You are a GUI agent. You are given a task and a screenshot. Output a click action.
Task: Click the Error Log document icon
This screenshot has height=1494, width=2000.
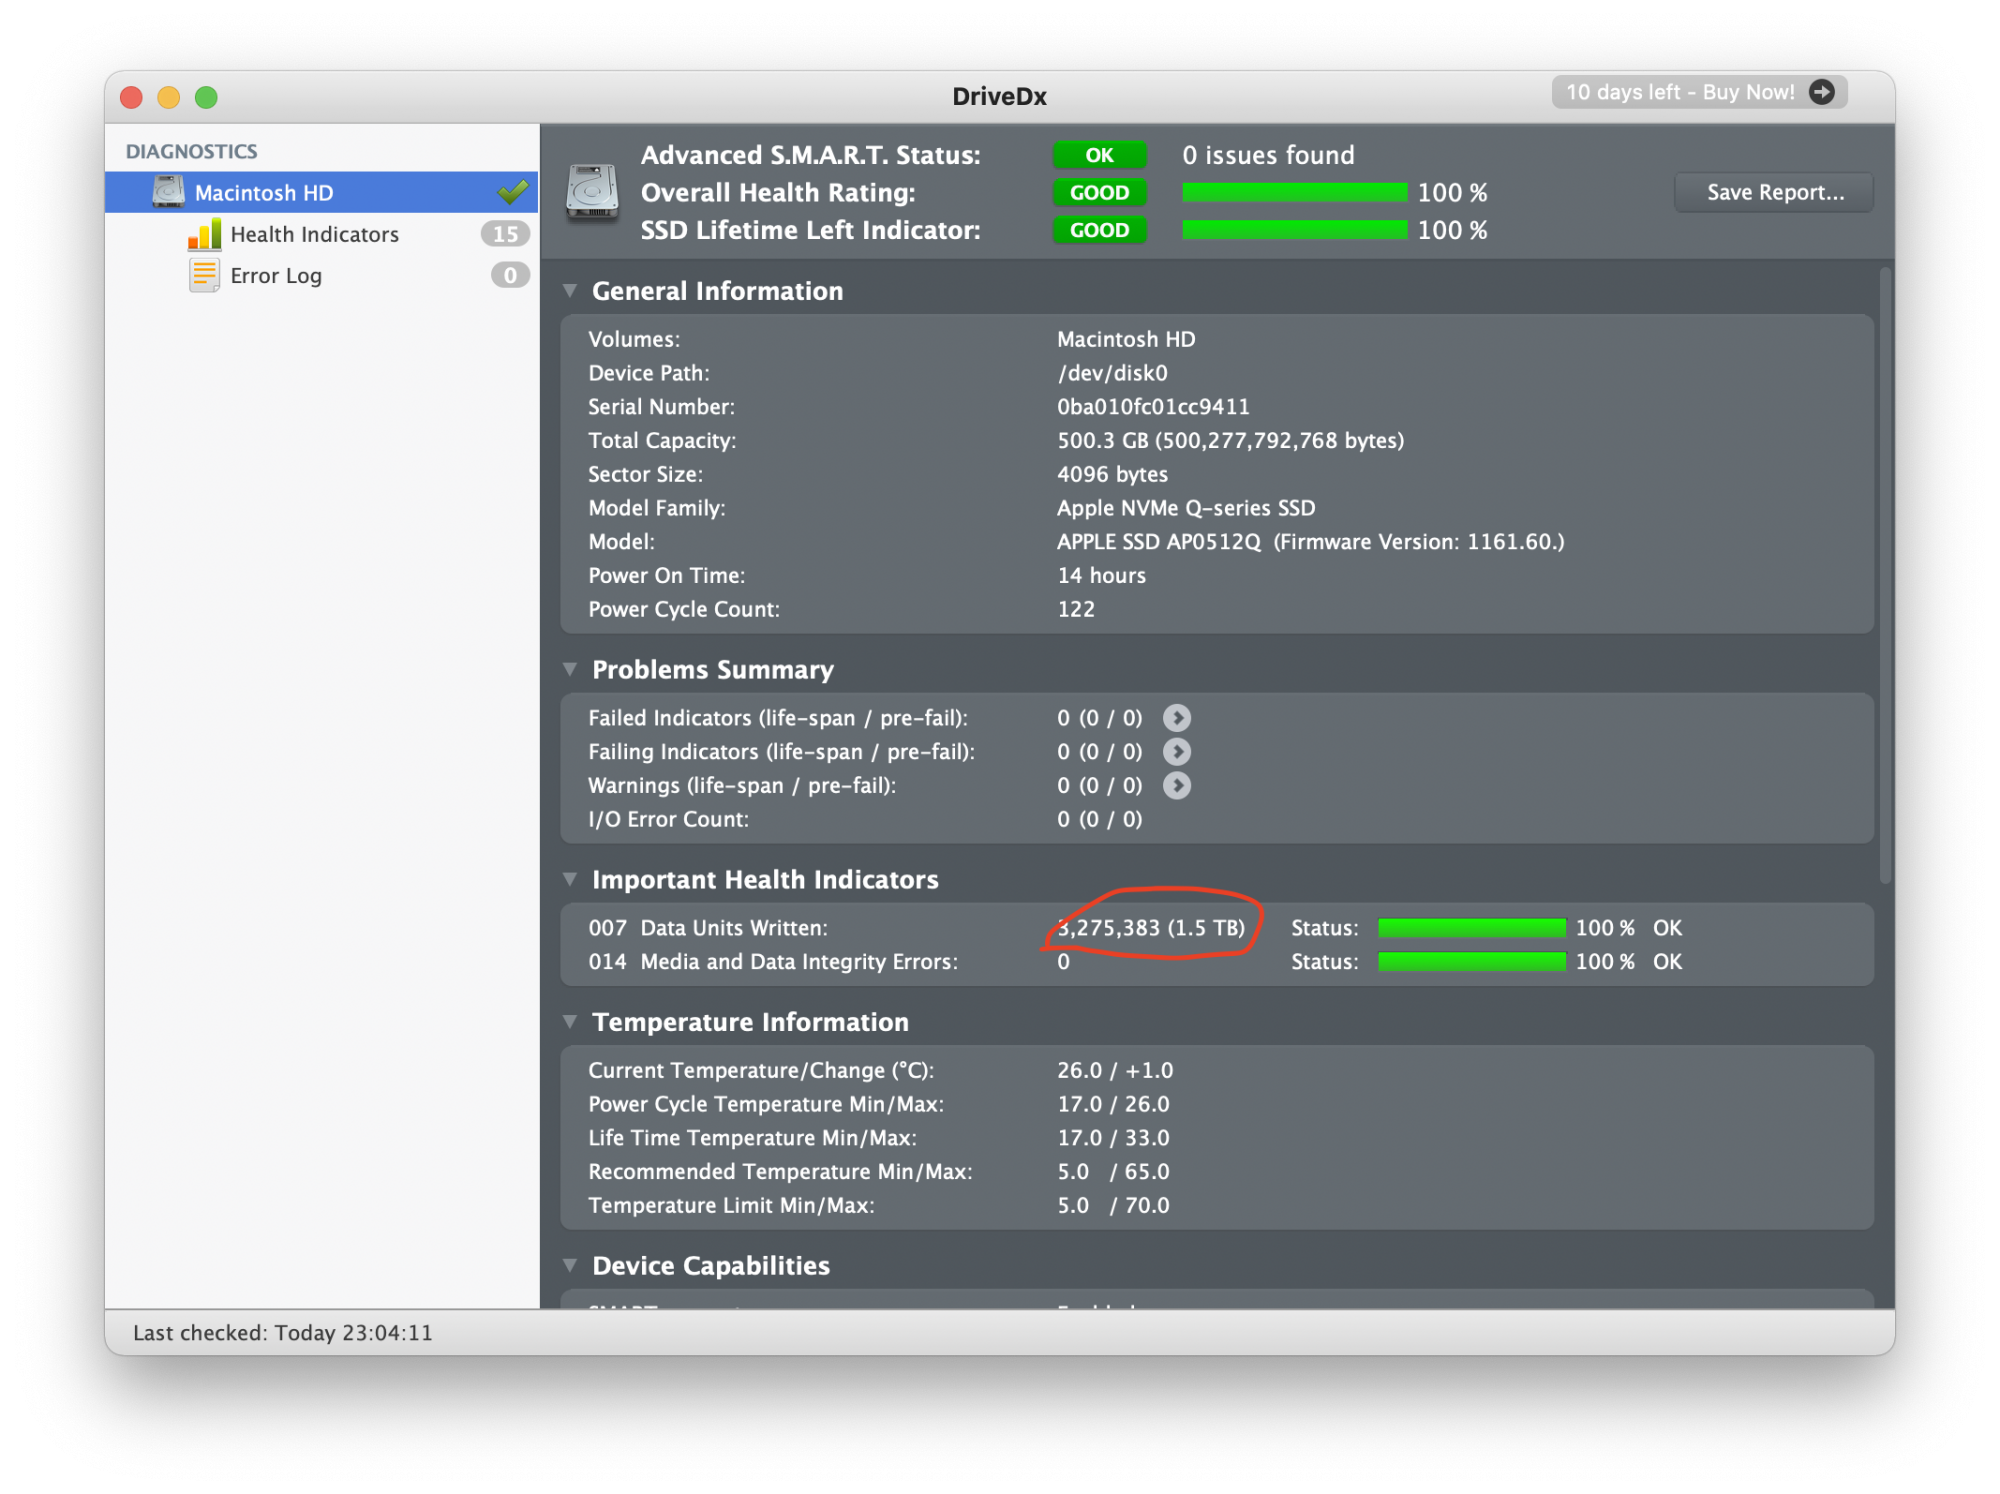point(204,275)
